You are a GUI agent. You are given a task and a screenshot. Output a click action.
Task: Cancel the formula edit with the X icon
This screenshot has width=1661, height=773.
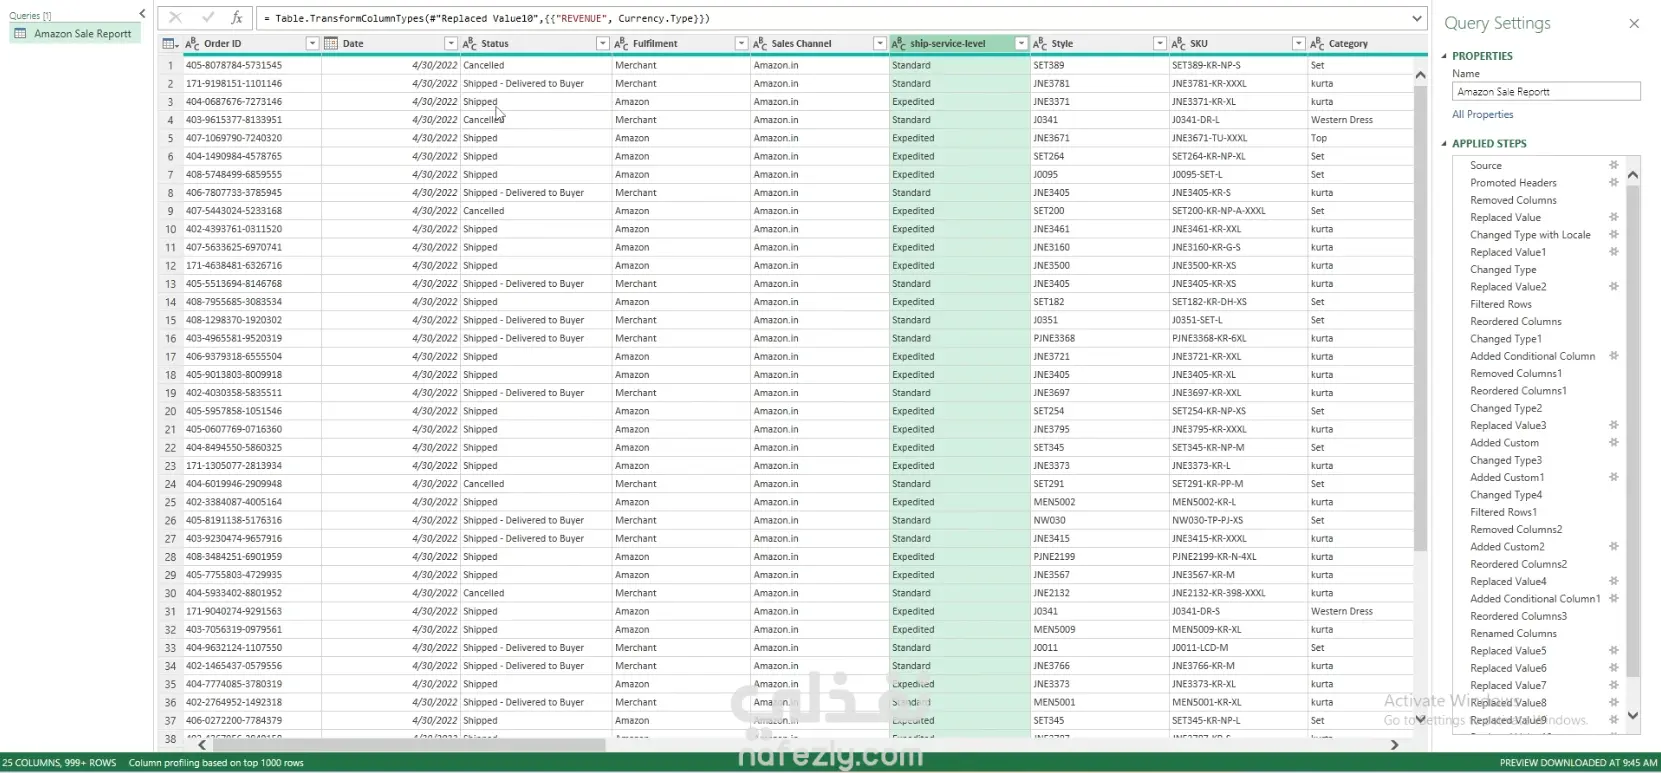(176, 18)
